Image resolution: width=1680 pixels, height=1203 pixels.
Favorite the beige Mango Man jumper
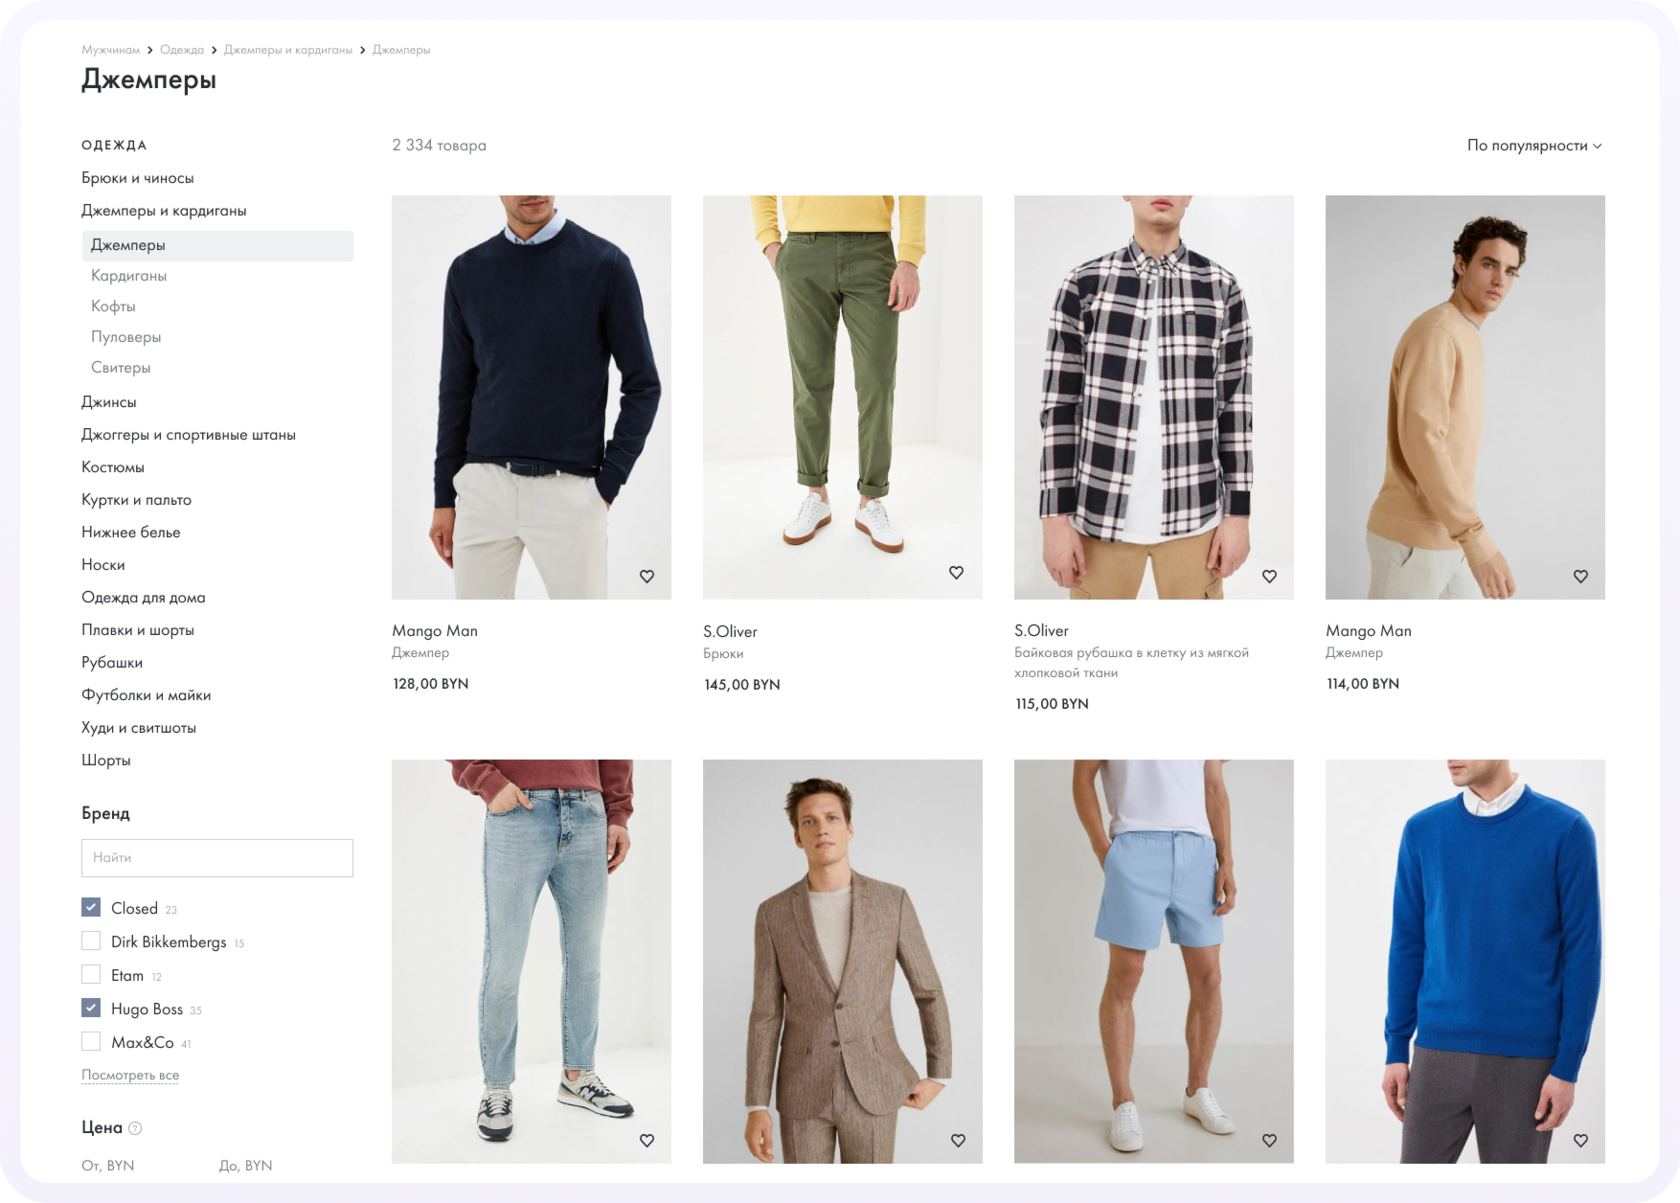tap(1580, 576)
